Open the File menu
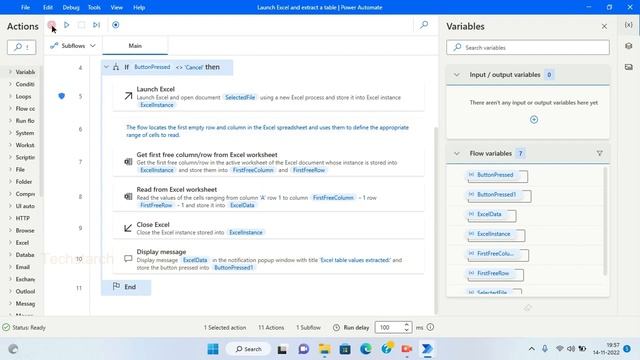 pos(25,7)
